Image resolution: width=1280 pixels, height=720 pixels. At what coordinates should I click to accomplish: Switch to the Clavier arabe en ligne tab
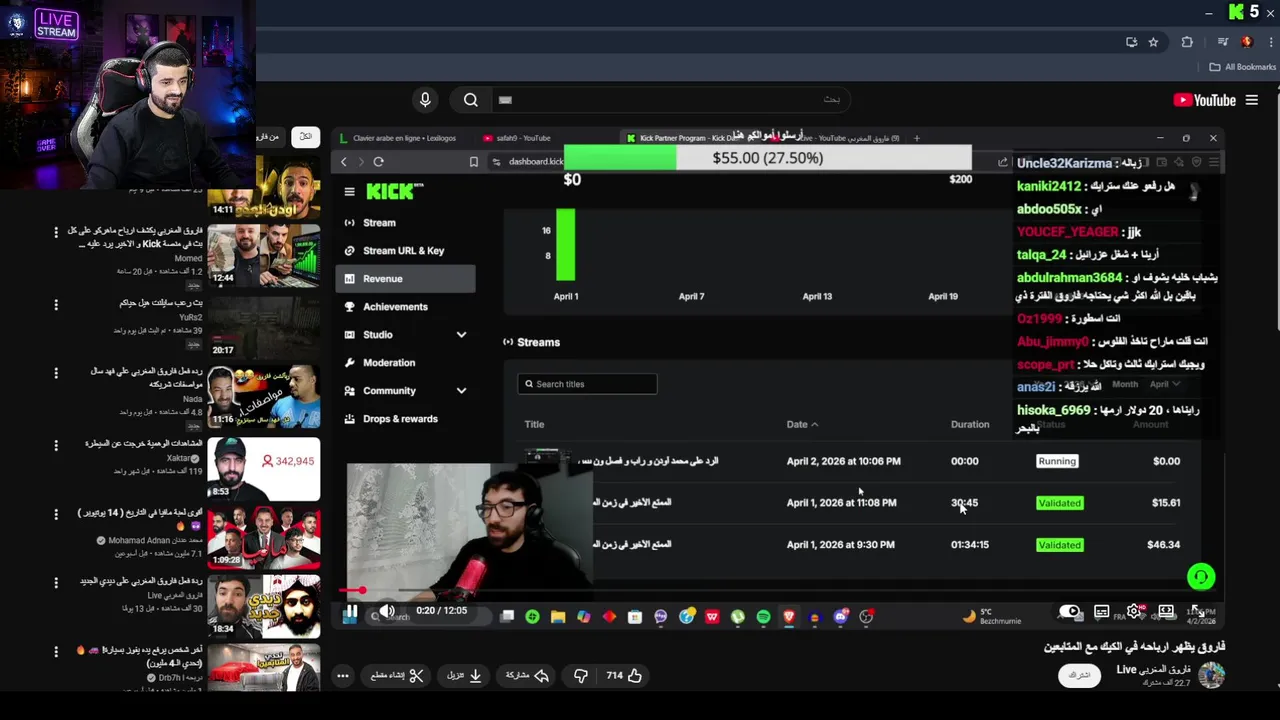[398, 138]
